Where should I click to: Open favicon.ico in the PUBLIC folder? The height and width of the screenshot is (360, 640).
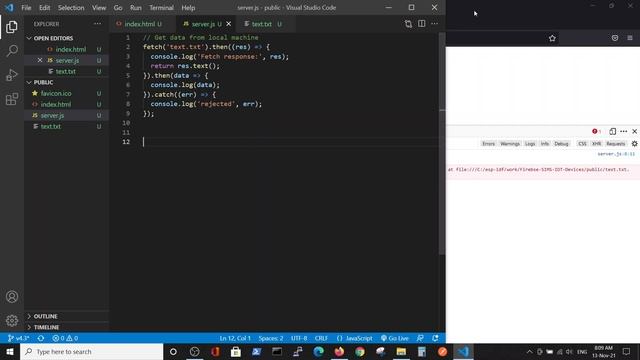coord(66,93)
